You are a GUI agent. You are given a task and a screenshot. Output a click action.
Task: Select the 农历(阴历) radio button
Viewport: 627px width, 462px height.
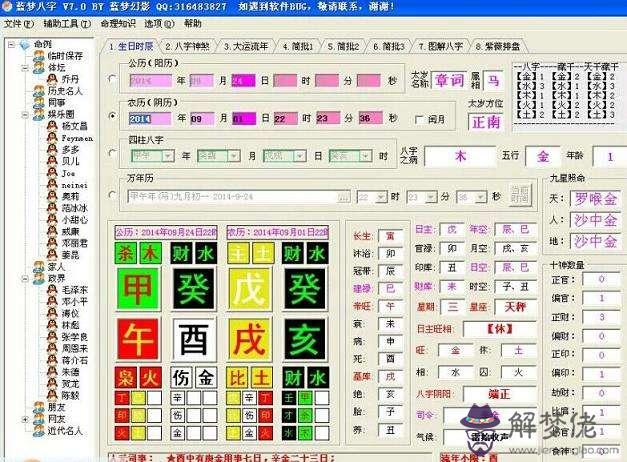112,116
